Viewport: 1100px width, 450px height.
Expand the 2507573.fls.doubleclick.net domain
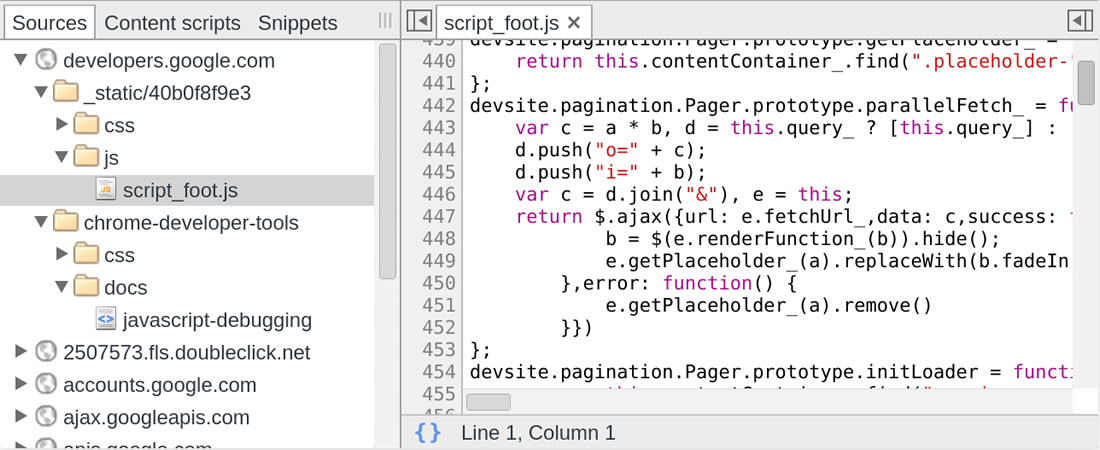pyautogui.click(x=20, y=352)
